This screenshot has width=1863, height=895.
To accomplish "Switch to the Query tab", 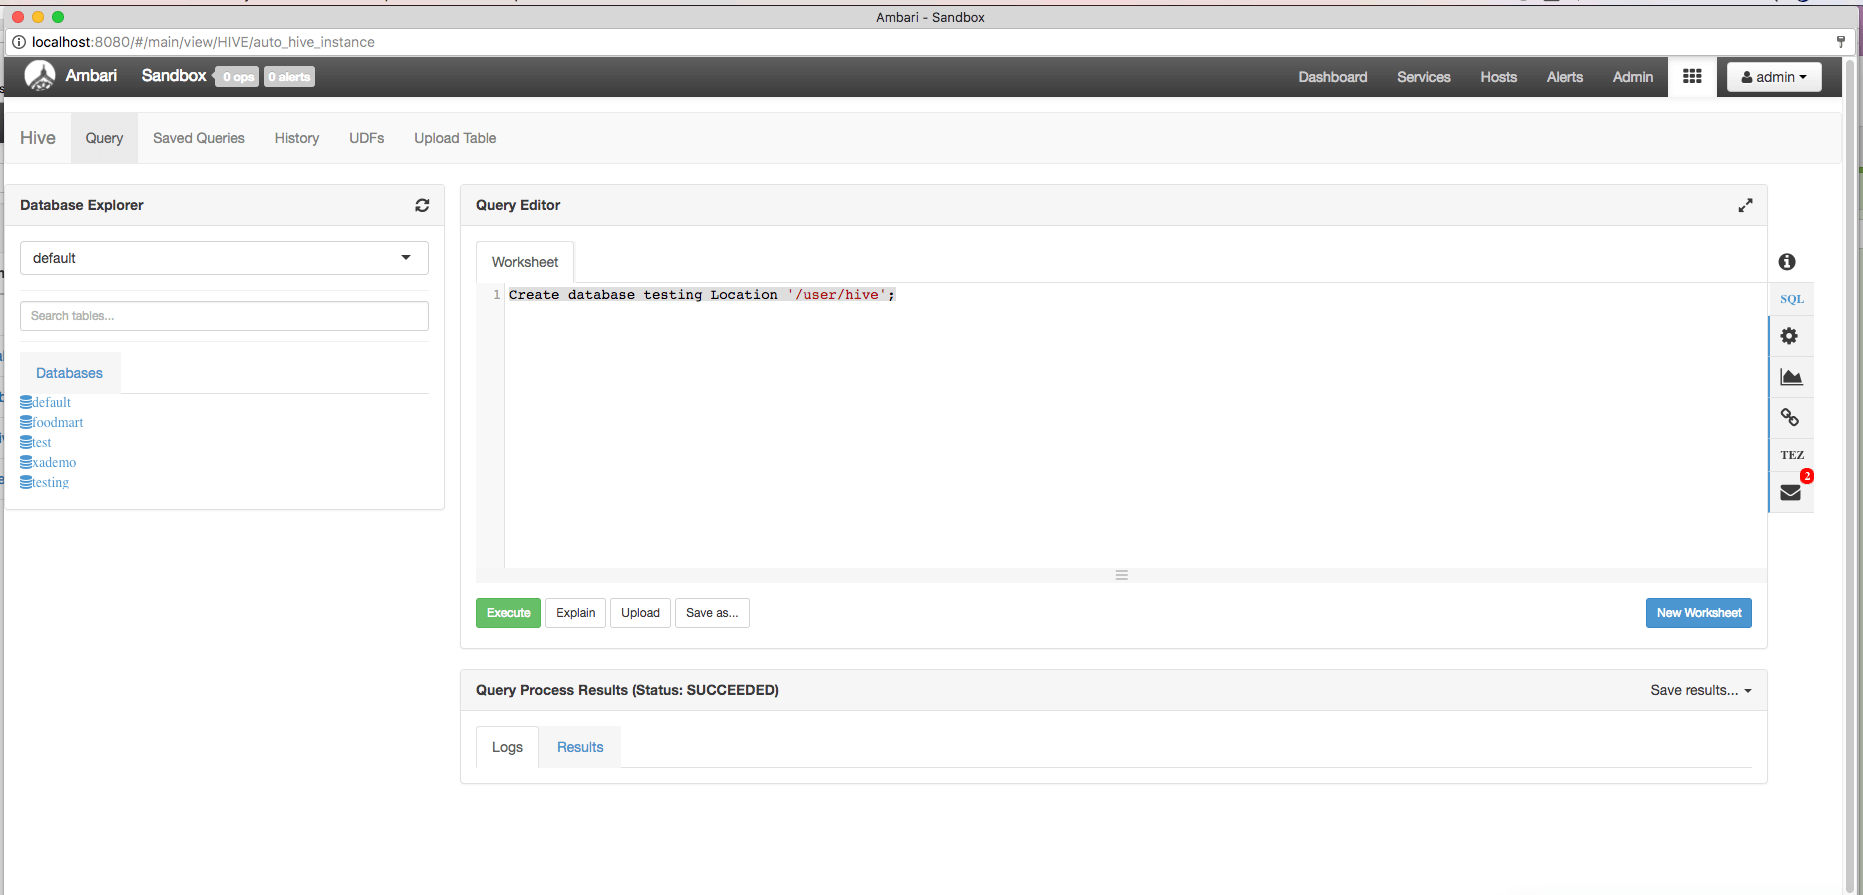I will (x=104, y=138).
